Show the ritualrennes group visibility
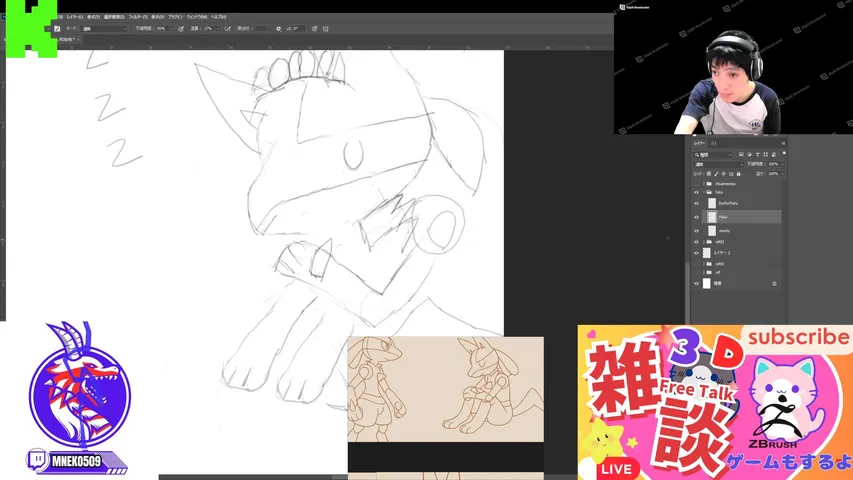The width and height of the screenshot is (853, 480). [x=696, y=184]
